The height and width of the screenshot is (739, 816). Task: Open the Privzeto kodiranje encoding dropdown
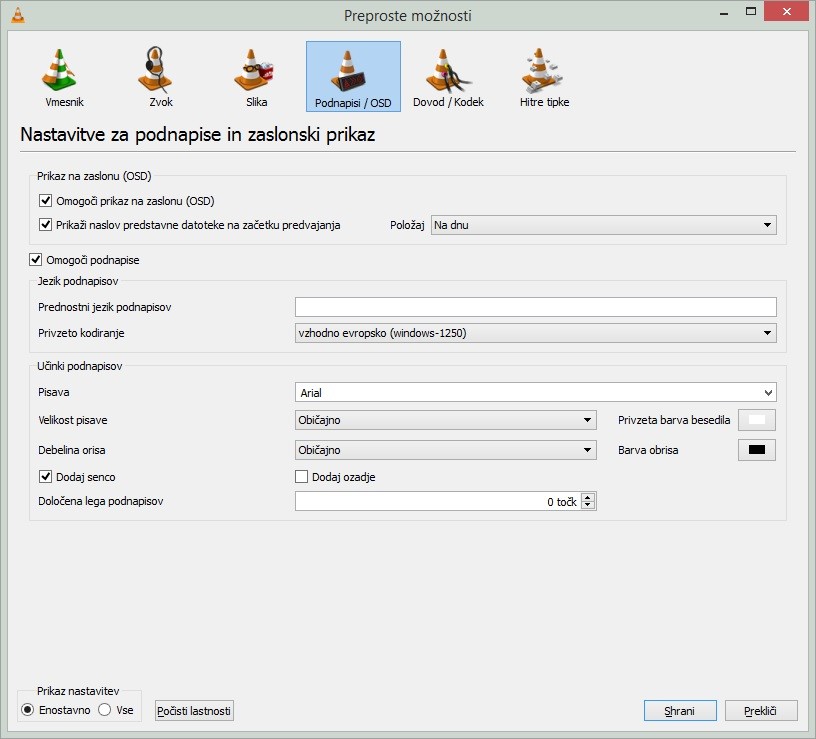pyautogui.click(x=535, y=333)
